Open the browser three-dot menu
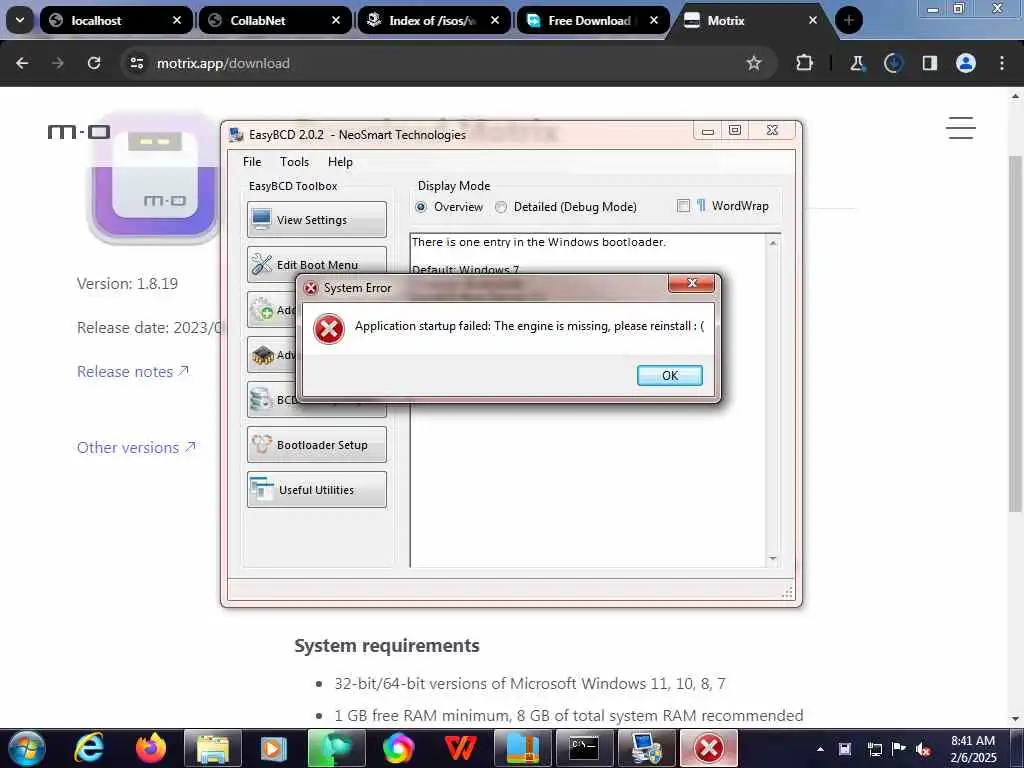 (x=1002, y=63)
